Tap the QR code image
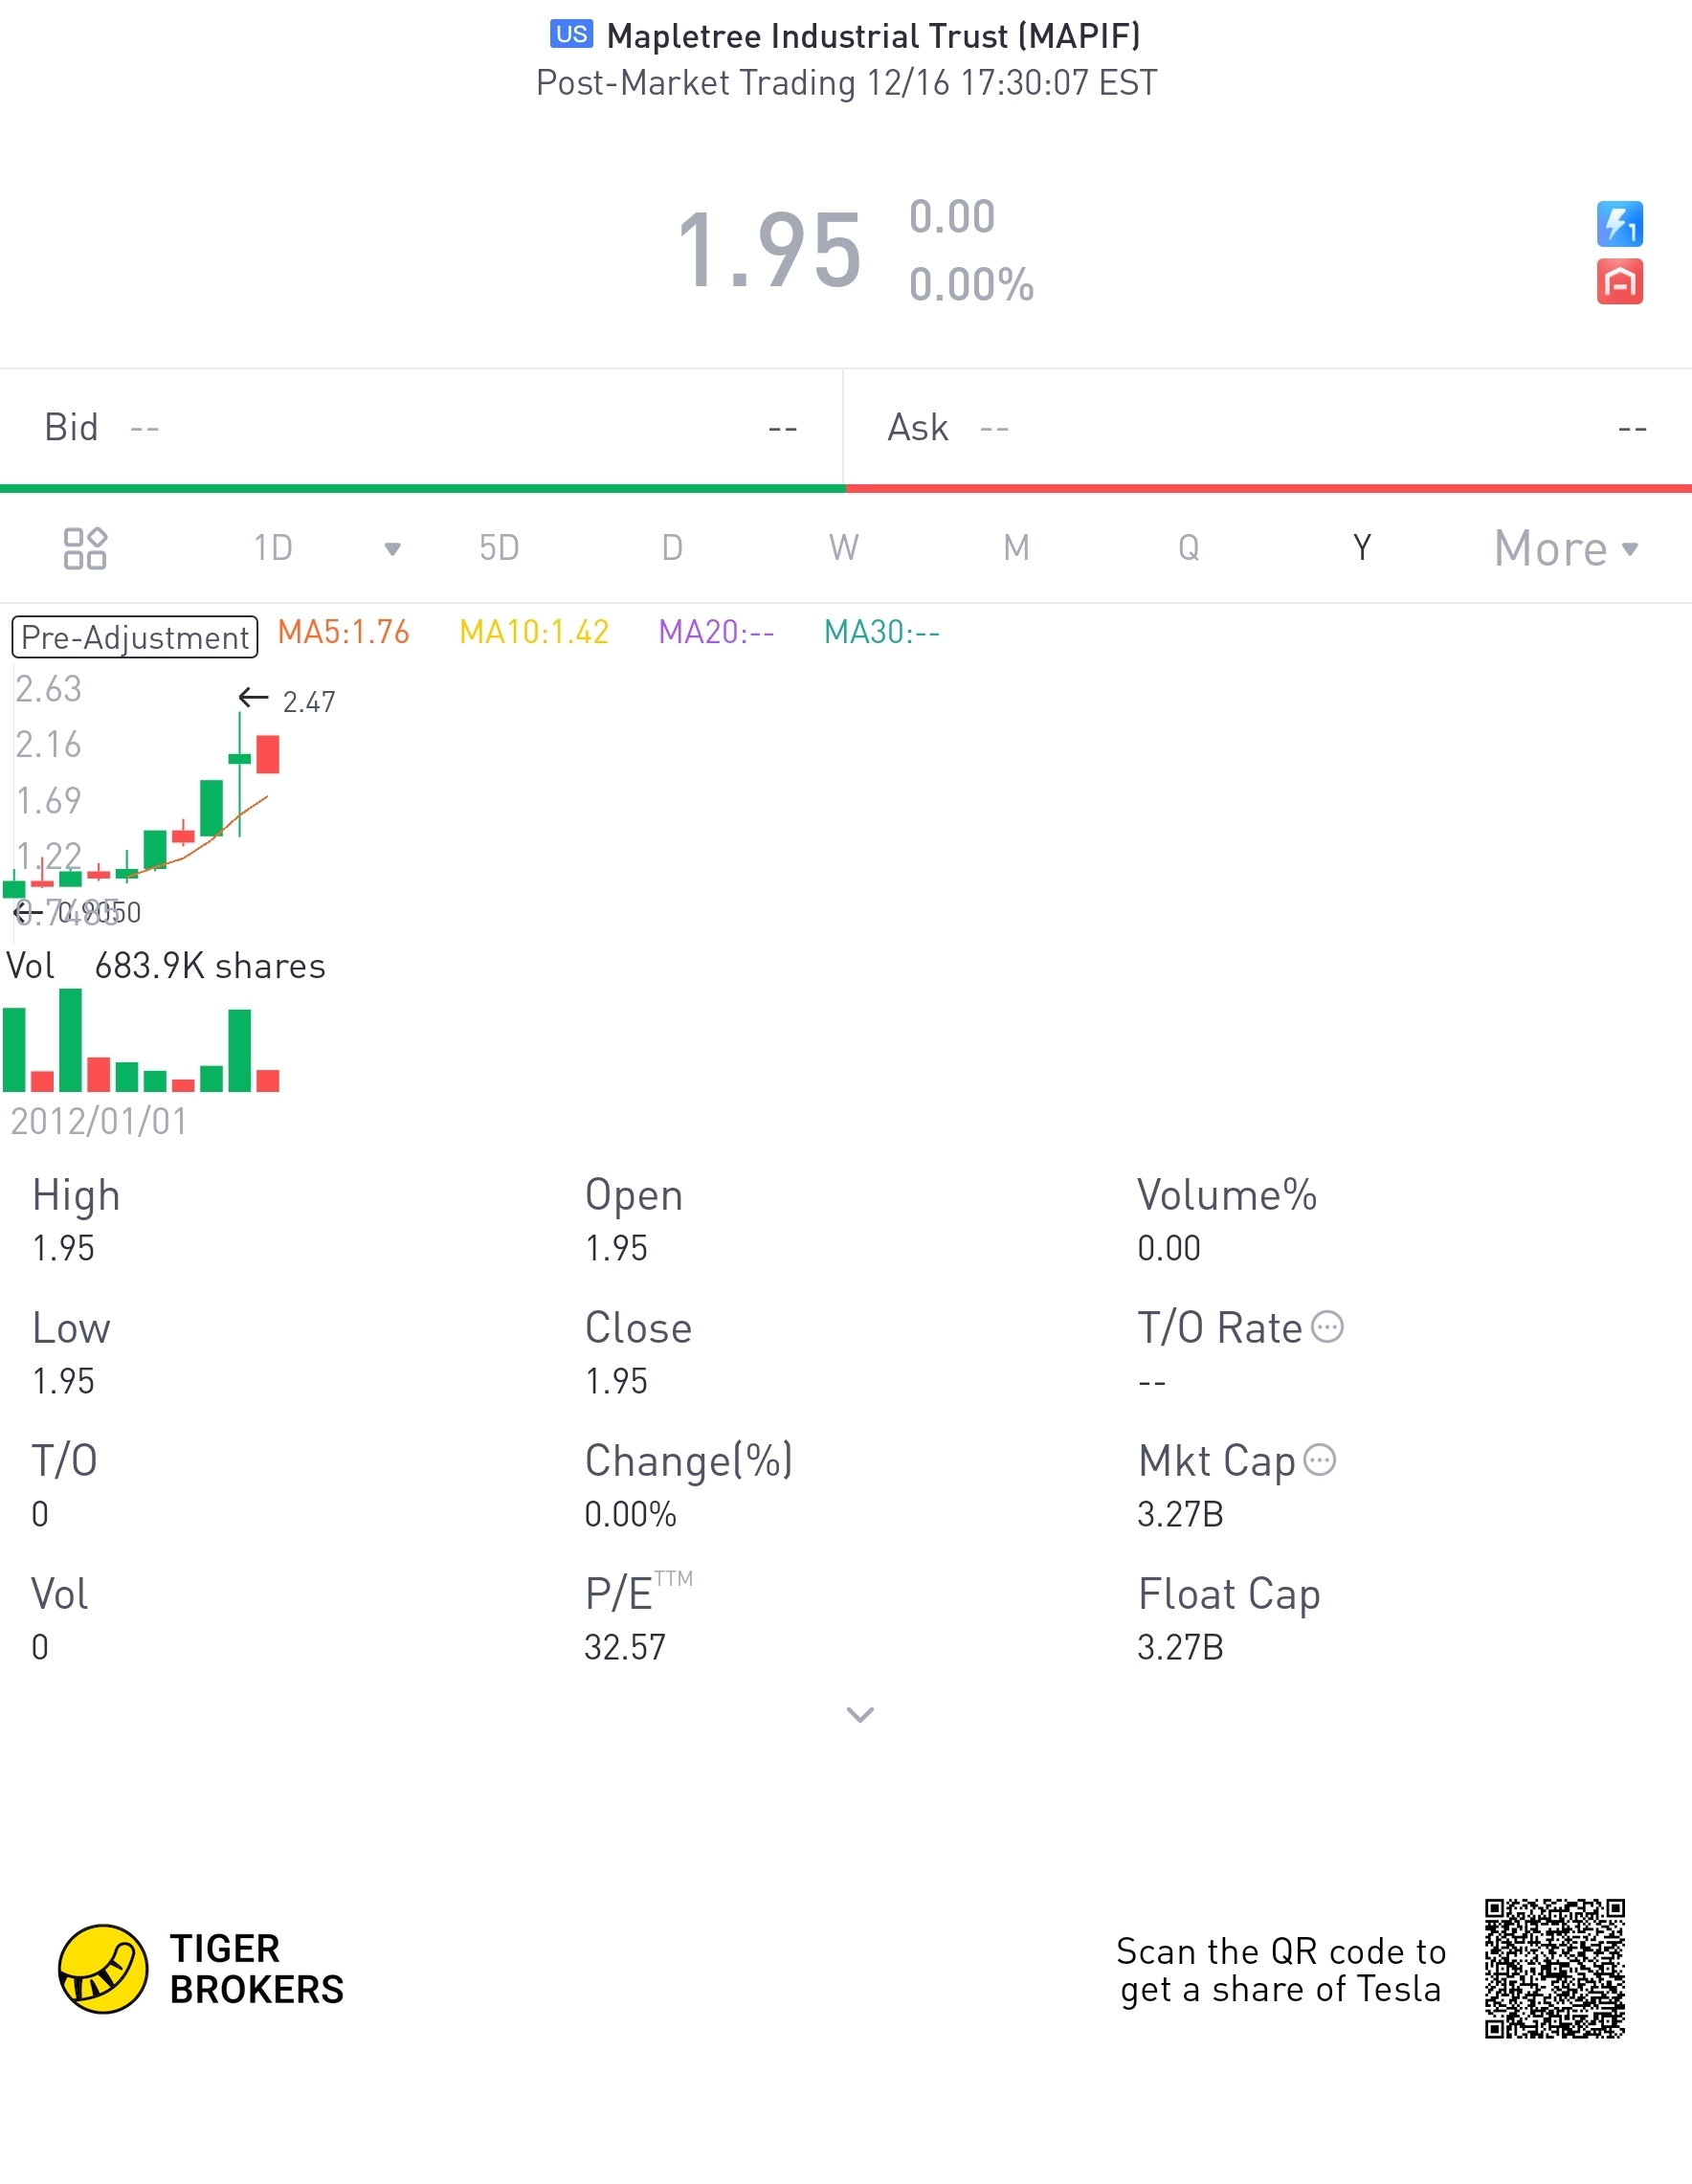Viewport: 1692px width, 2184px height. point(1554,1968)
